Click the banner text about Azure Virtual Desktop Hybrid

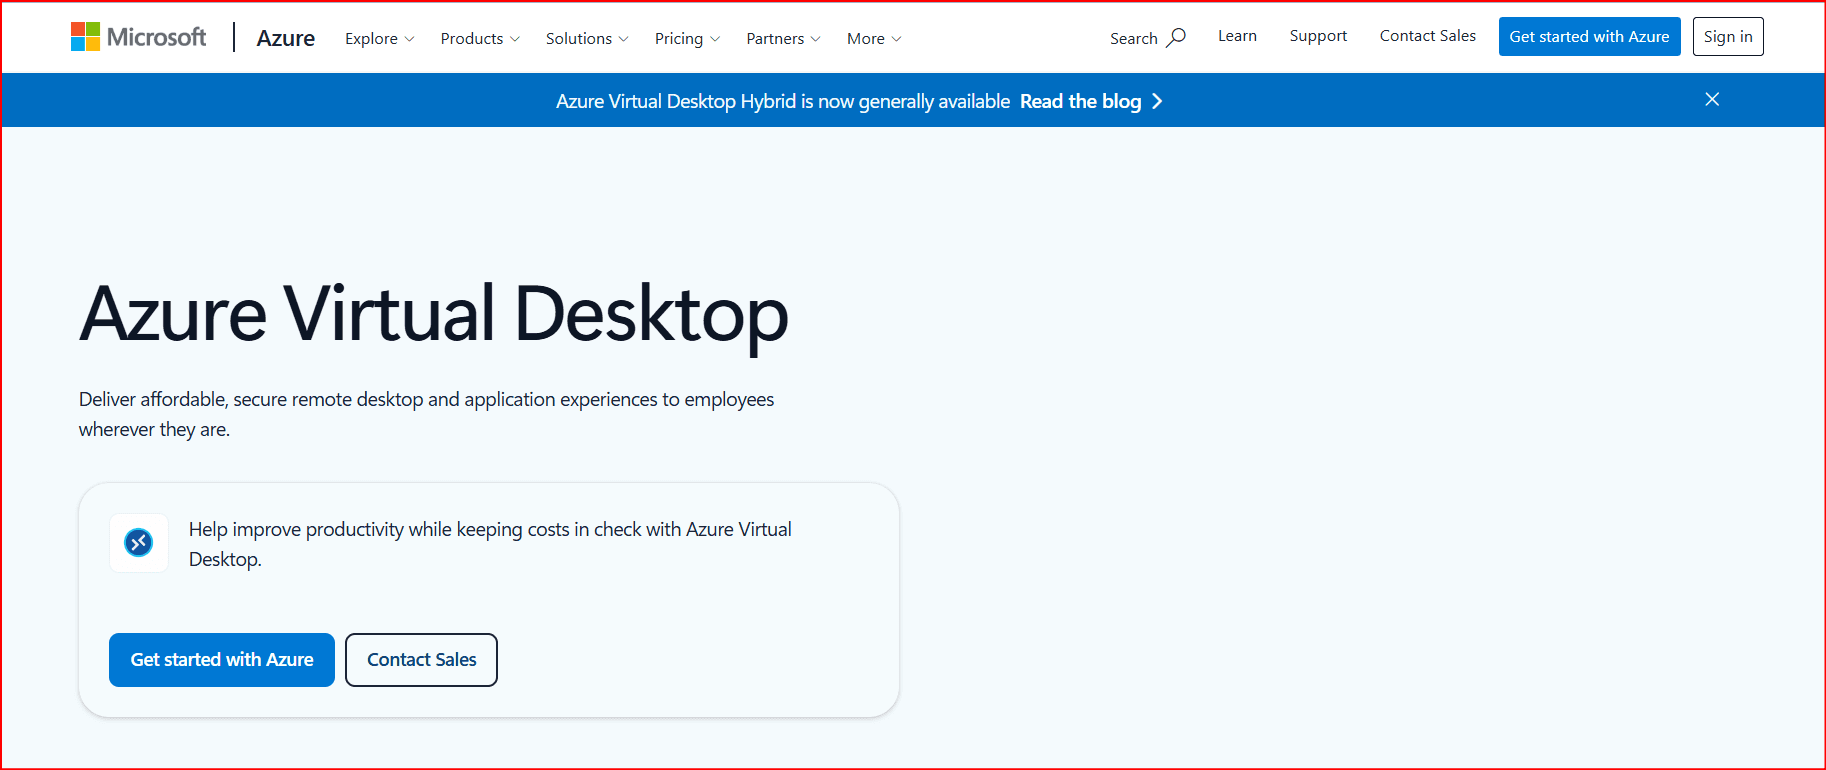pos(783,101)
